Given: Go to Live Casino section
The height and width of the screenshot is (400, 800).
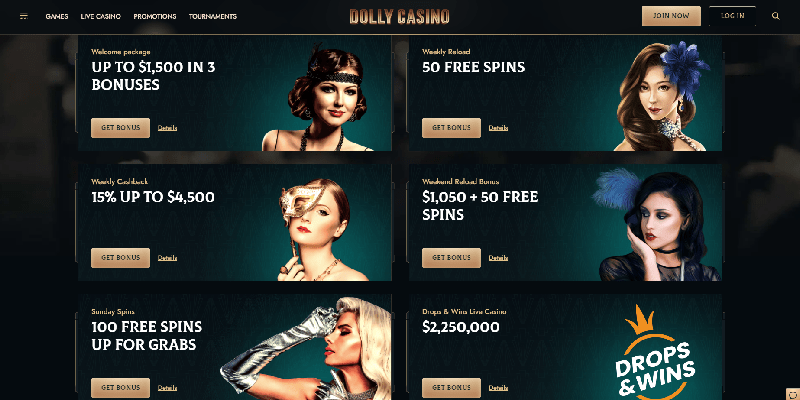Looking at the screenshot, I should pyautogui.click(x=101, y=16).
